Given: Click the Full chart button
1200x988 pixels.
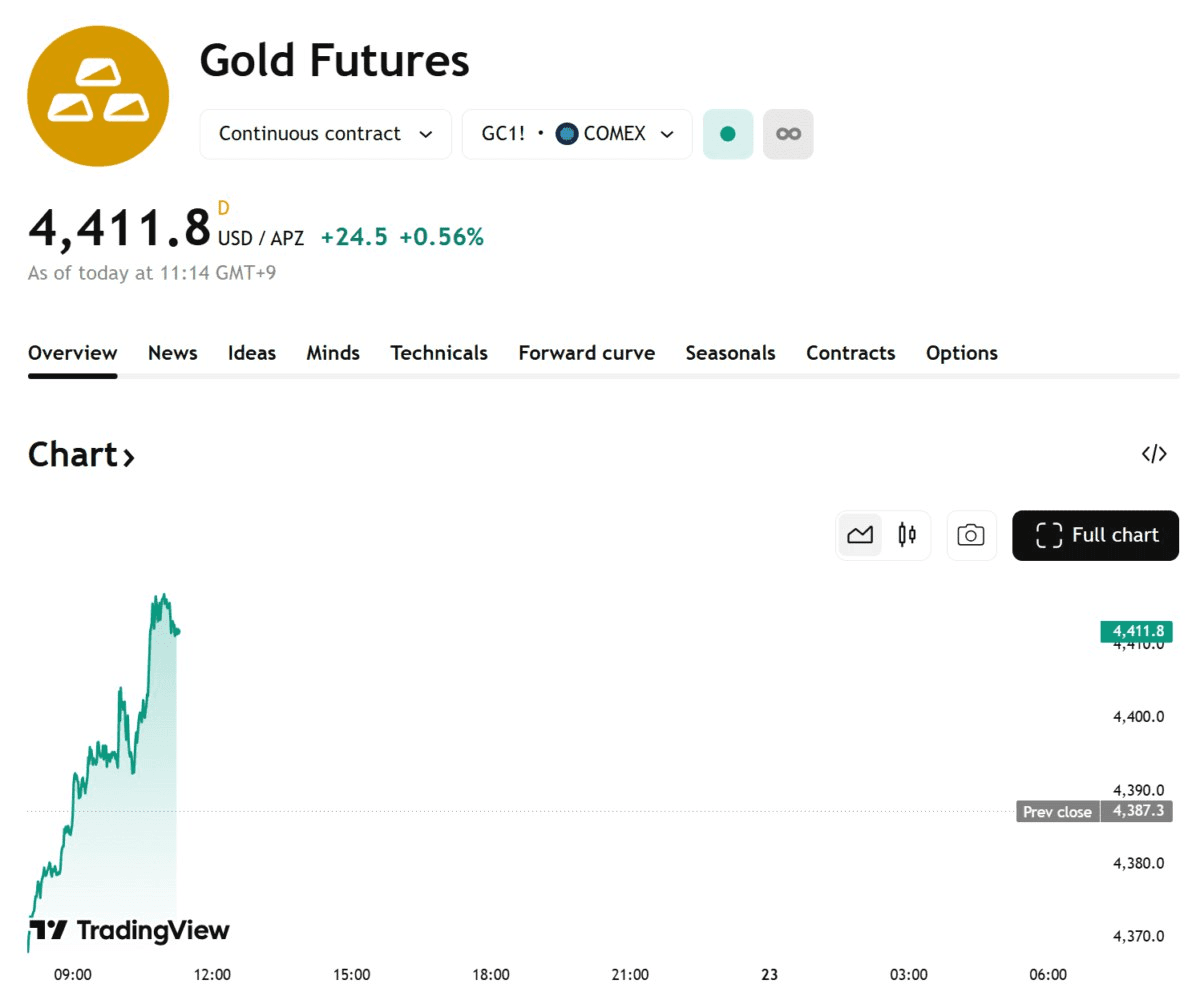Looking at the screenshot, I should (1096, 535).
